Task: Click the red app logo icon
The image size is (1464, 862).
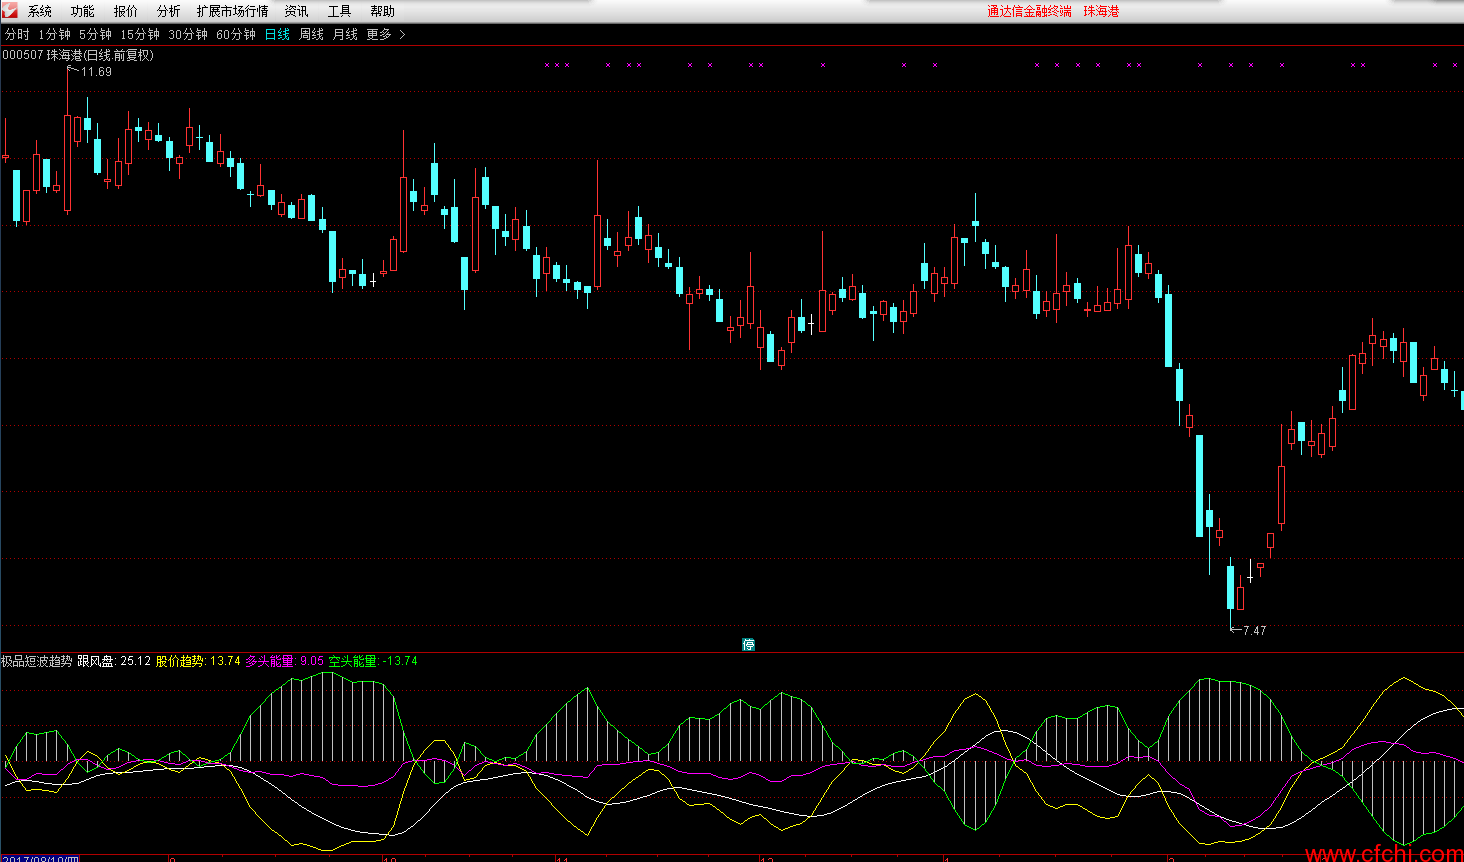Action: 9,11
